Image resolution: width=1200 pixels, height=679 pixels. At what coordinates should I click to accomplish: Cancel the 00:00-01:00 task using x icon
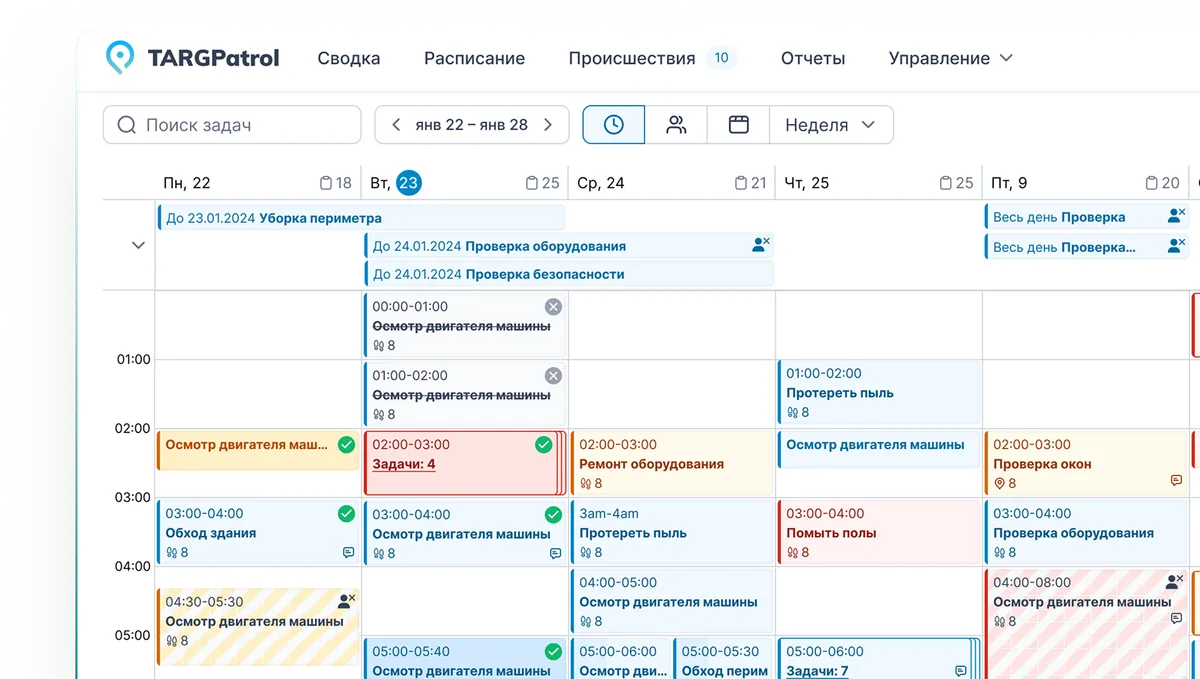[x=553, y=307]
